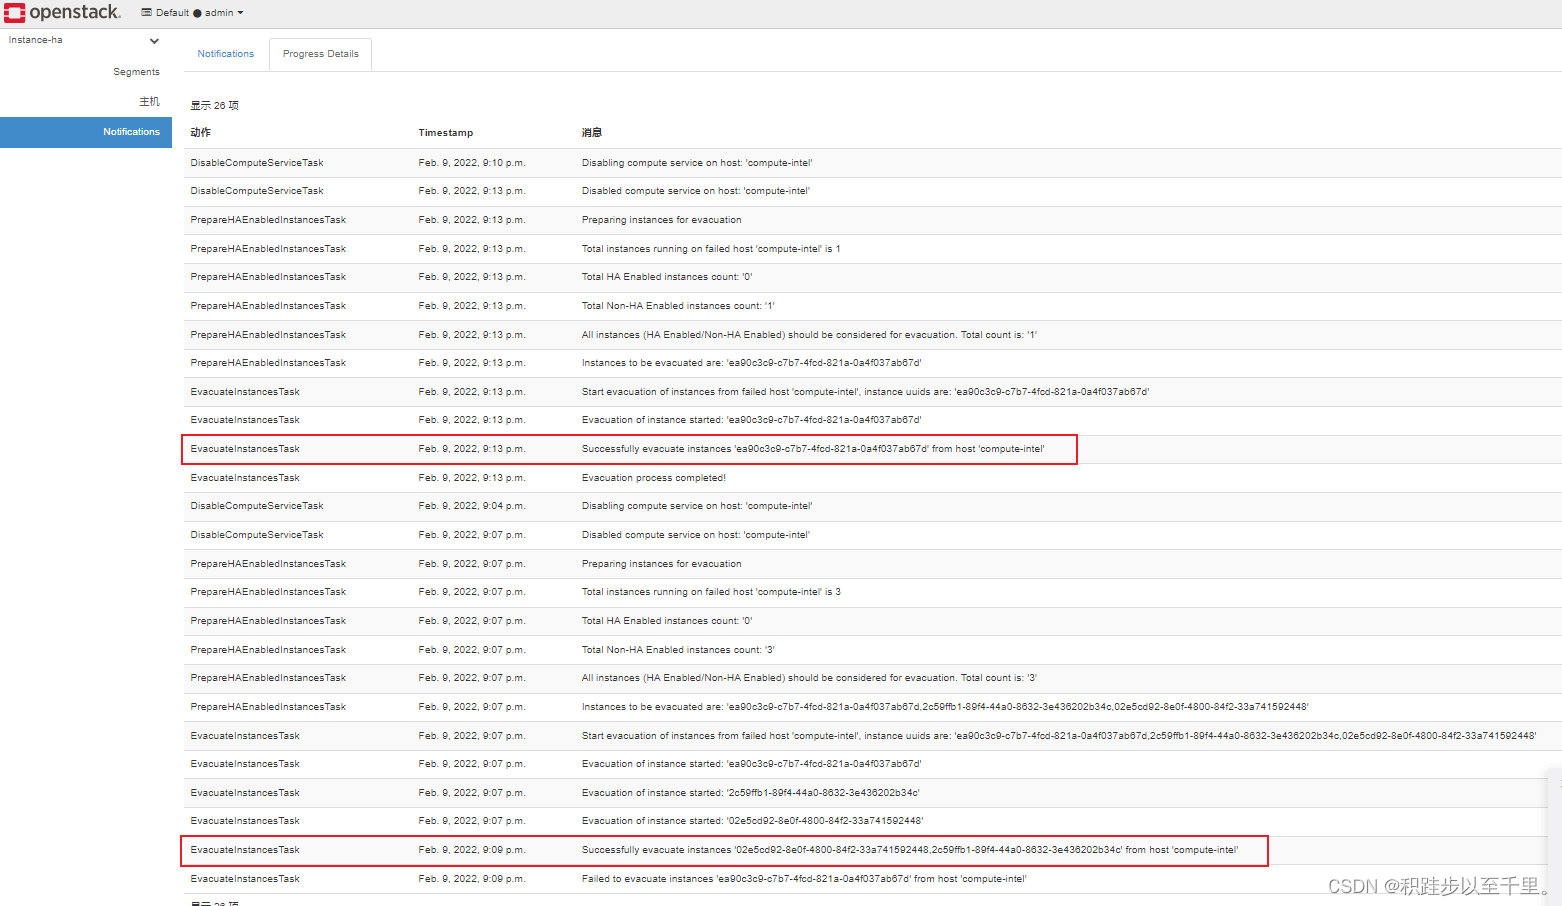Click the 9:04 p.m. timestamp cell
The image size is (1562, 906).
(x=472, y=506)
